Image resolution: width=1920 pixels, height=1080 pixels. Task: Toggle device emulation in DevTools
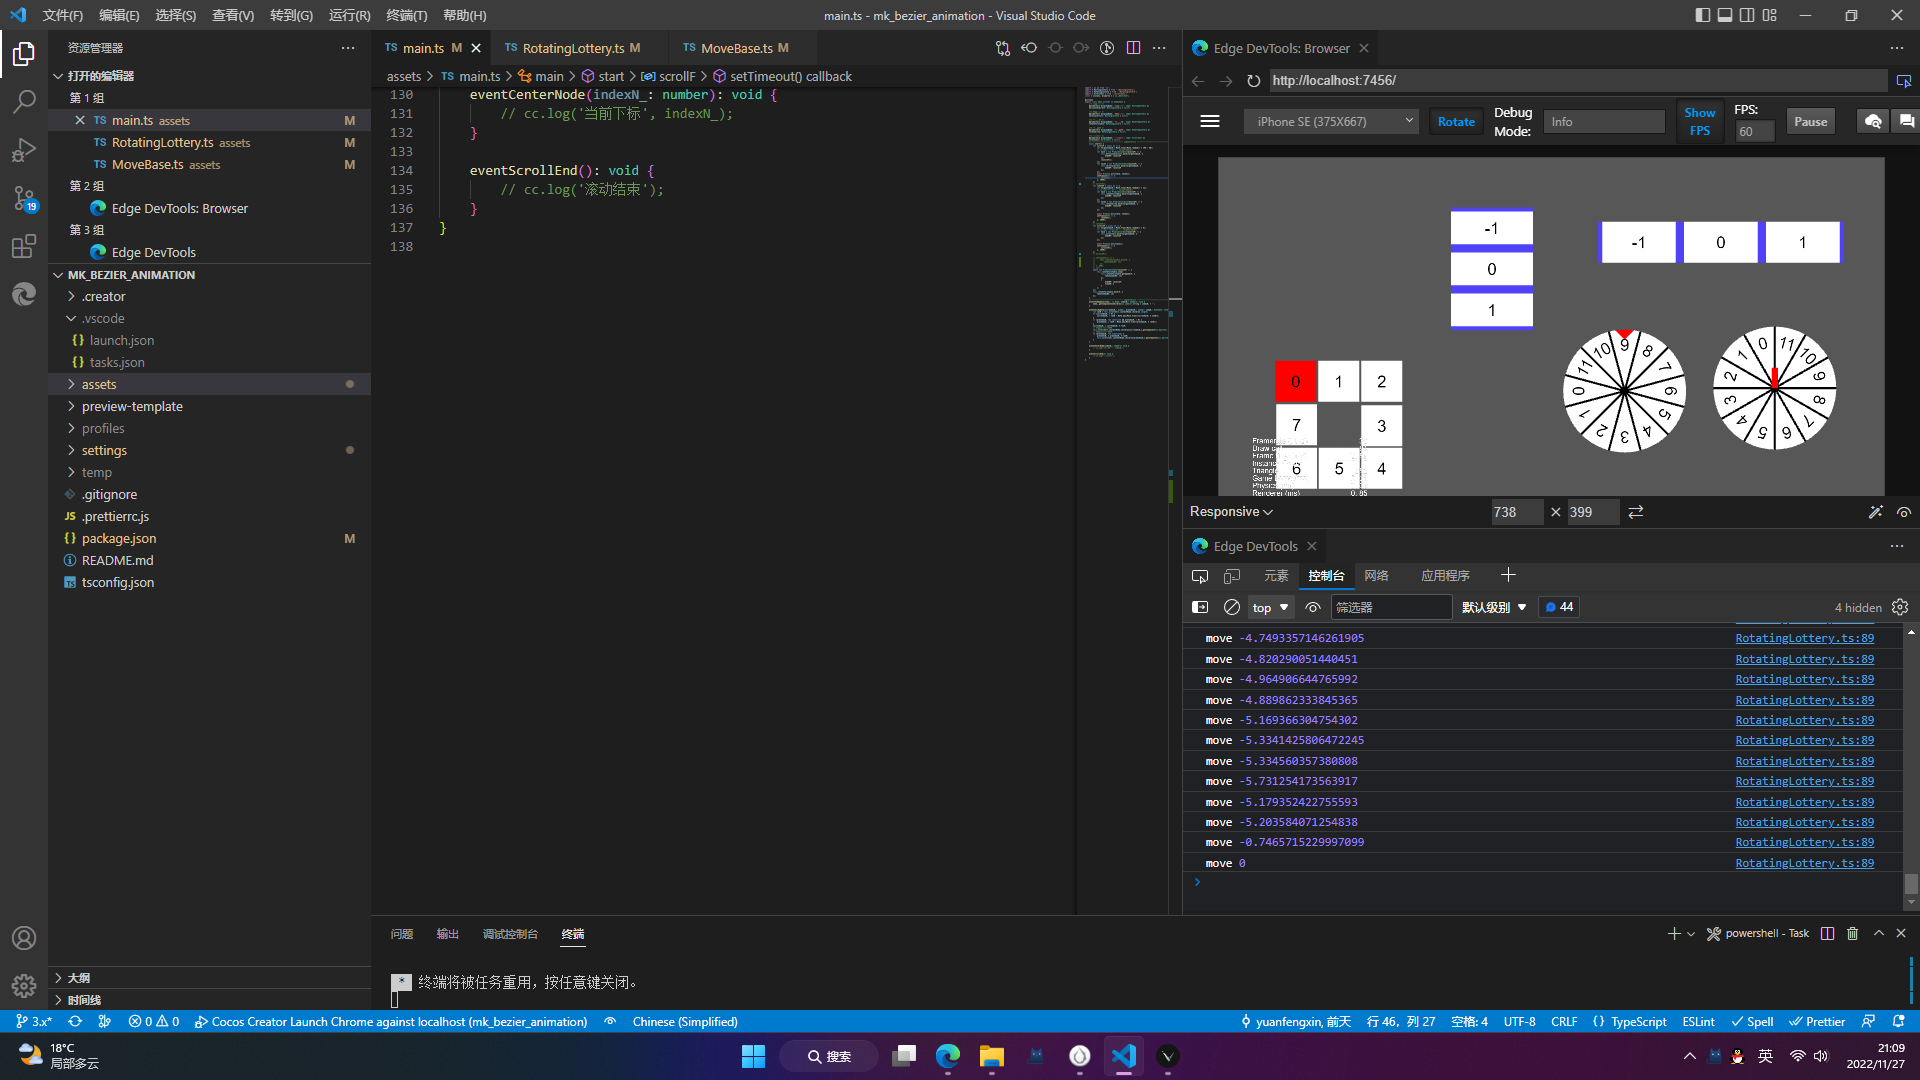tap(1232, 576)
